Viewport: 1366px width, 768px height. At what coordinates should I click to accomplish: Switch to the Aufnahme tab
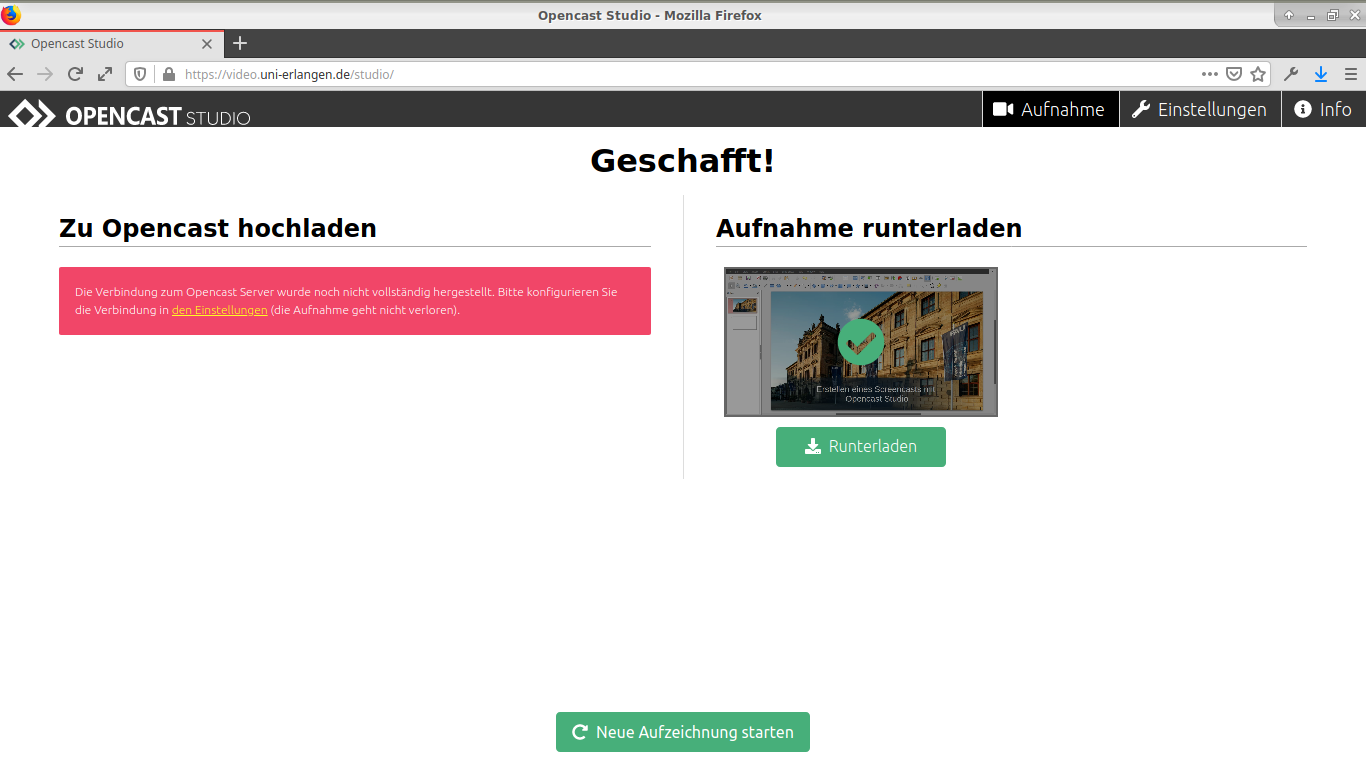[1050, 109]
